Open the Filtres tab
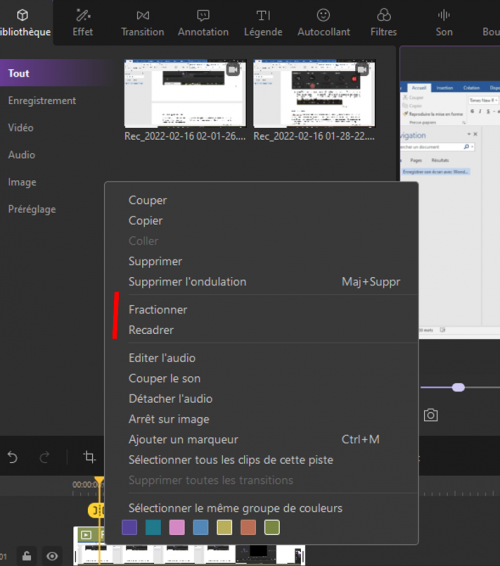The image size is (500, 566). [383, 23]
